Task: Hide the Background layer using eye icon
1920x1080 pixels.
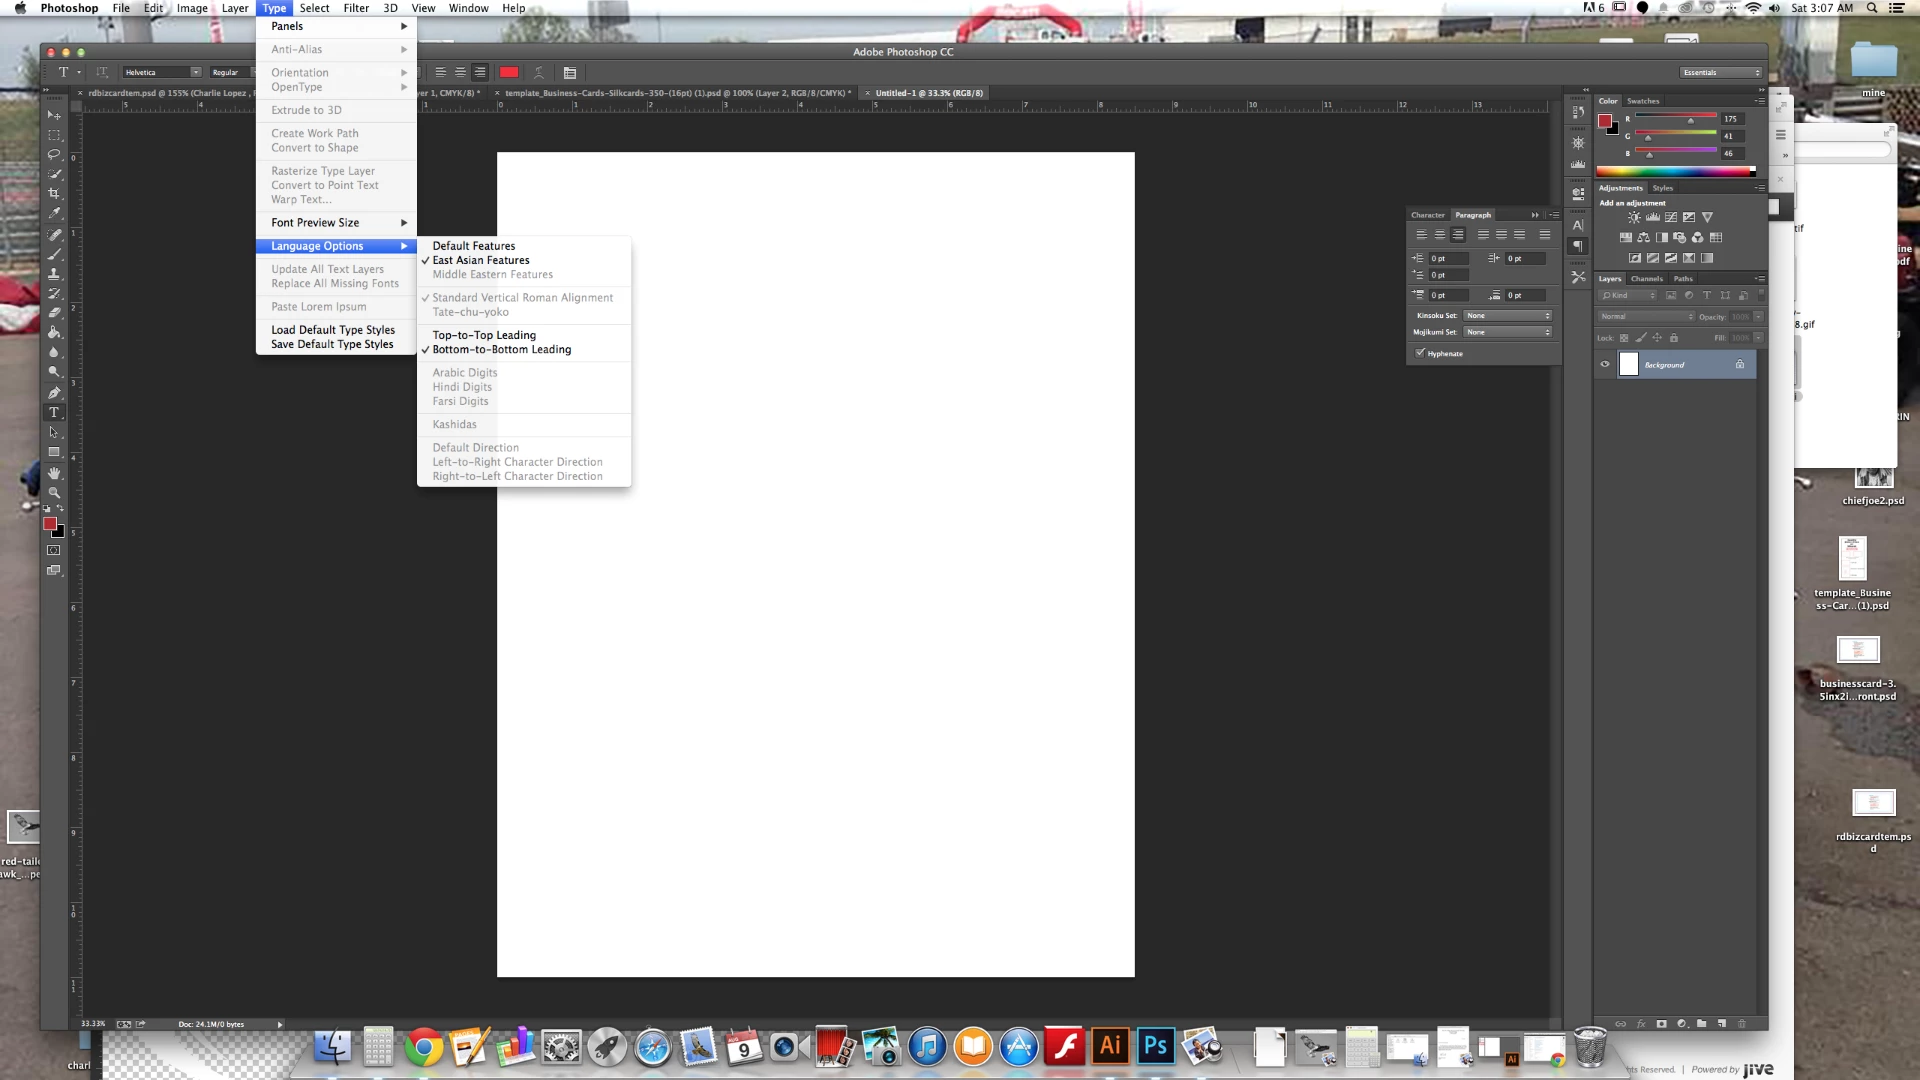Action: coord(1605,365)
